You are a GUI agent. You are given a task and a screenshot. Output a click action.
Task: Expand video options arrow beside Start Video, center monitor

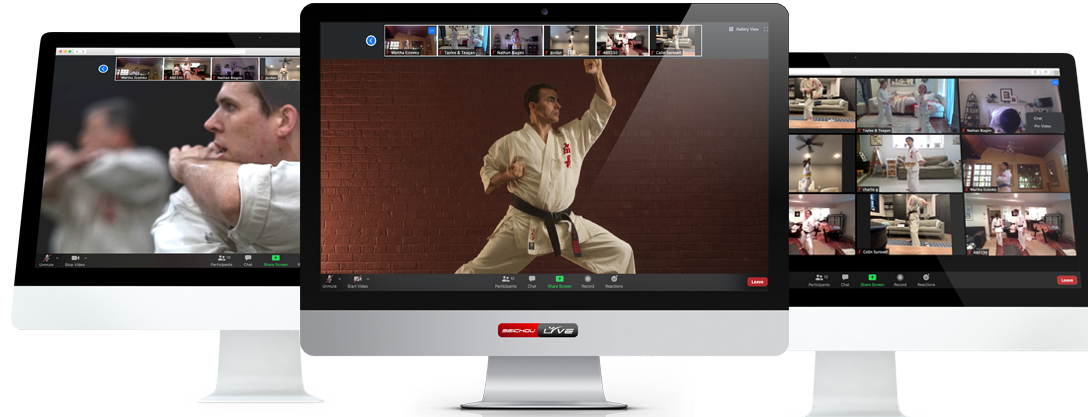point(368,280)
